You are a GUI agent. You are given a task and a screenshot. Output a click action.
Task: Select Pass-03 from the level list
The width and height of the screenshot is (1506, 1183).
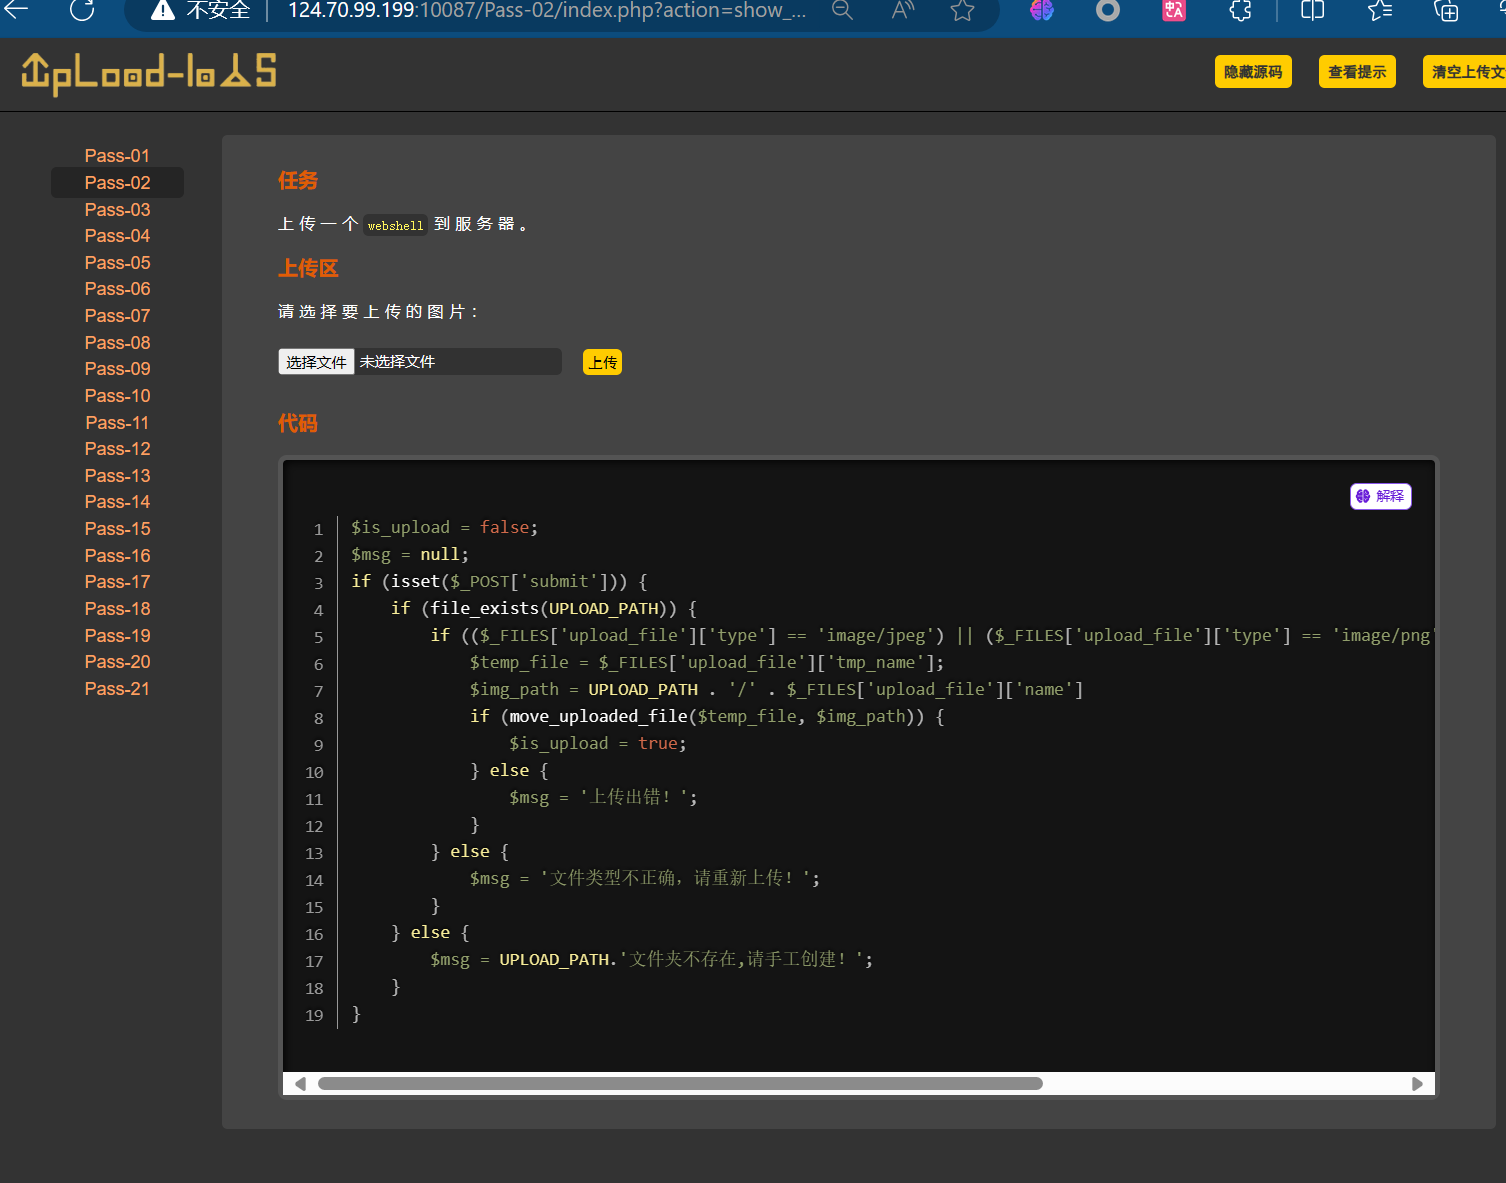[117, 210]
